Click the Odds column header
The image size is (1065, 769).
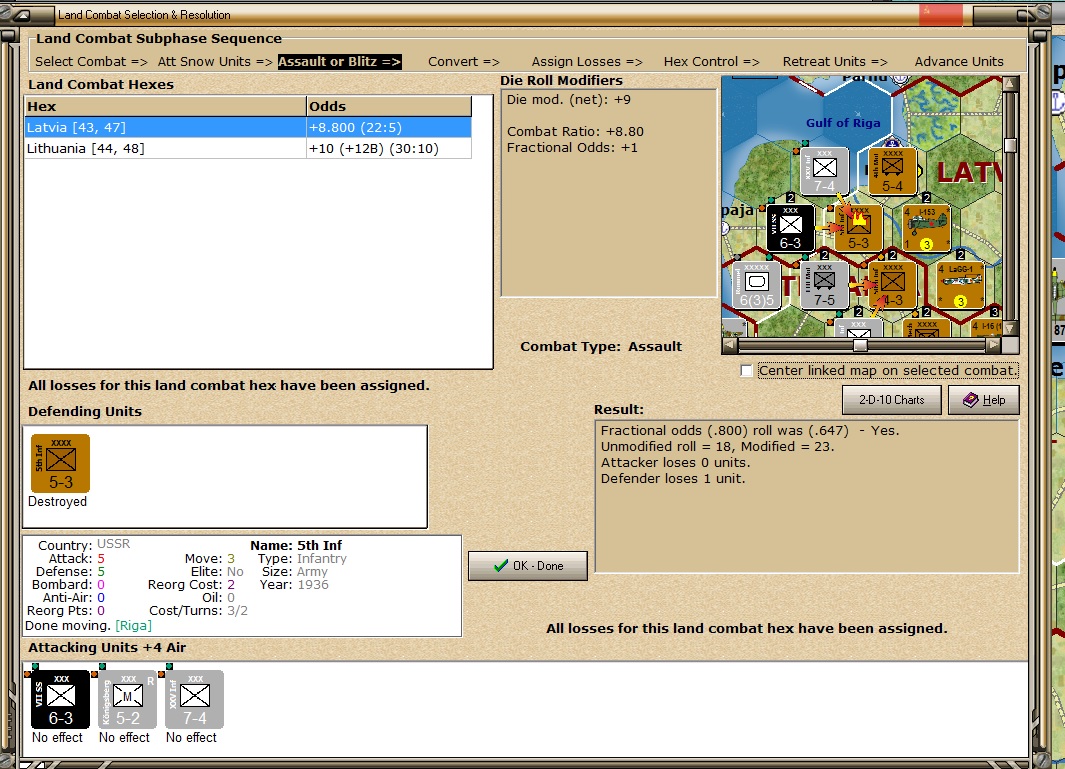click(389, 107)
